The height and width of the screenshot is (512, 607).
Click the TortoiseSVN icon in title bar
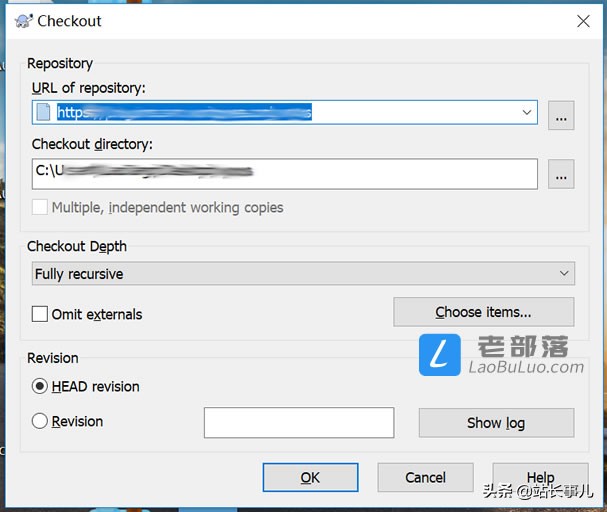(24, 21)
